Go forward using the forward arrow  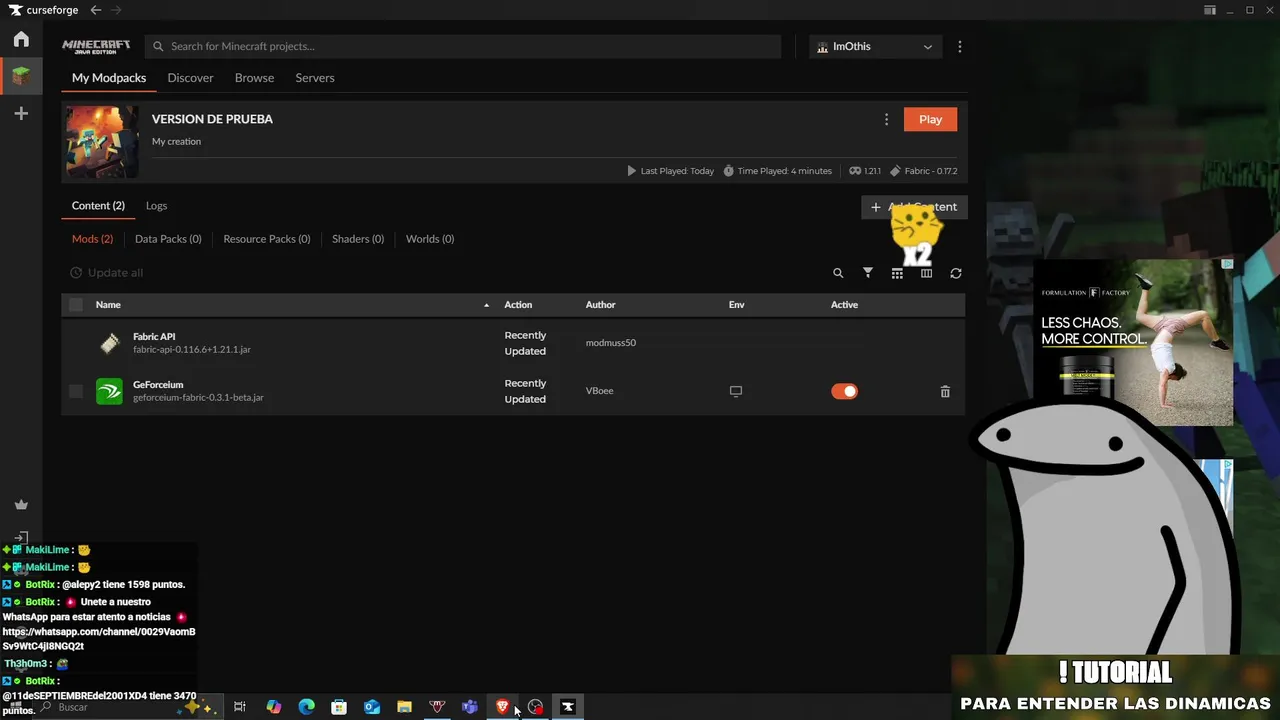(116, 10)
